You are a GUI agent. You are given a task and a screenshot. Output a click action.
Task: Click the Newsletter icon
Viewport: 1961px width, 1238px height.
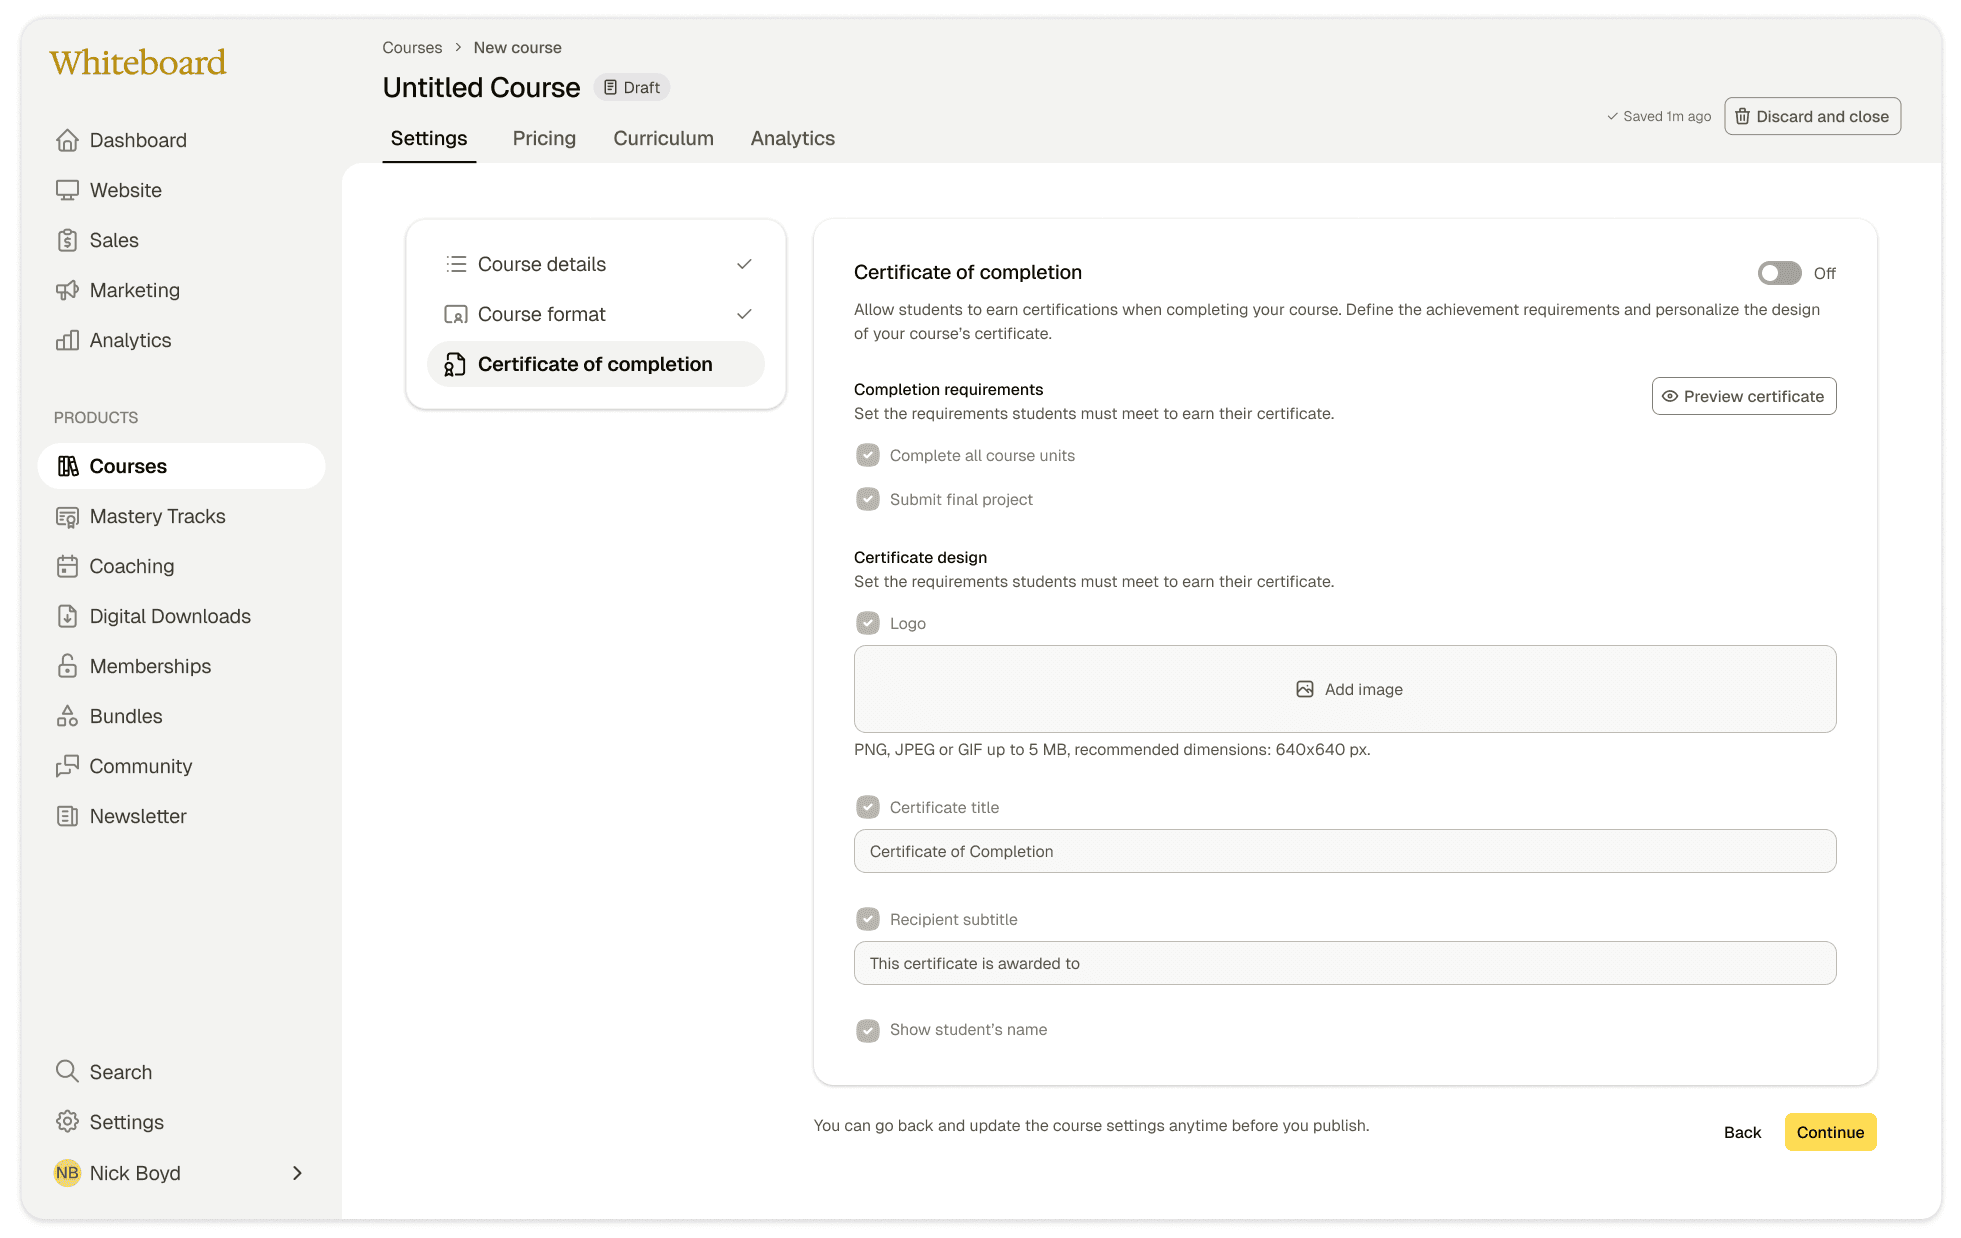[67, 816]
